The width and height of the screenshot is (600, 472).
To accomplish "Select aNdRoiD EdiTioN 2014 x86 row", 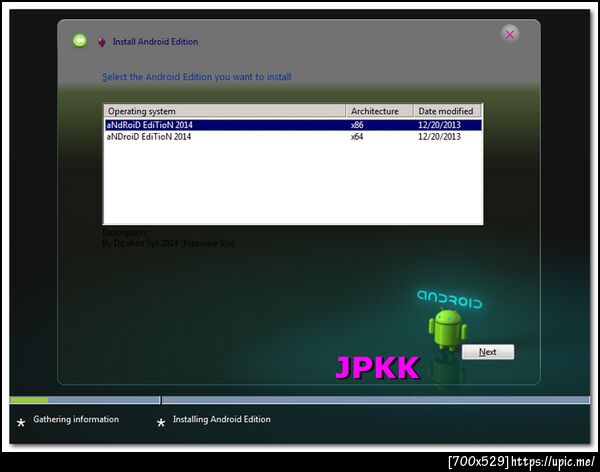I will tap(293, 125).
